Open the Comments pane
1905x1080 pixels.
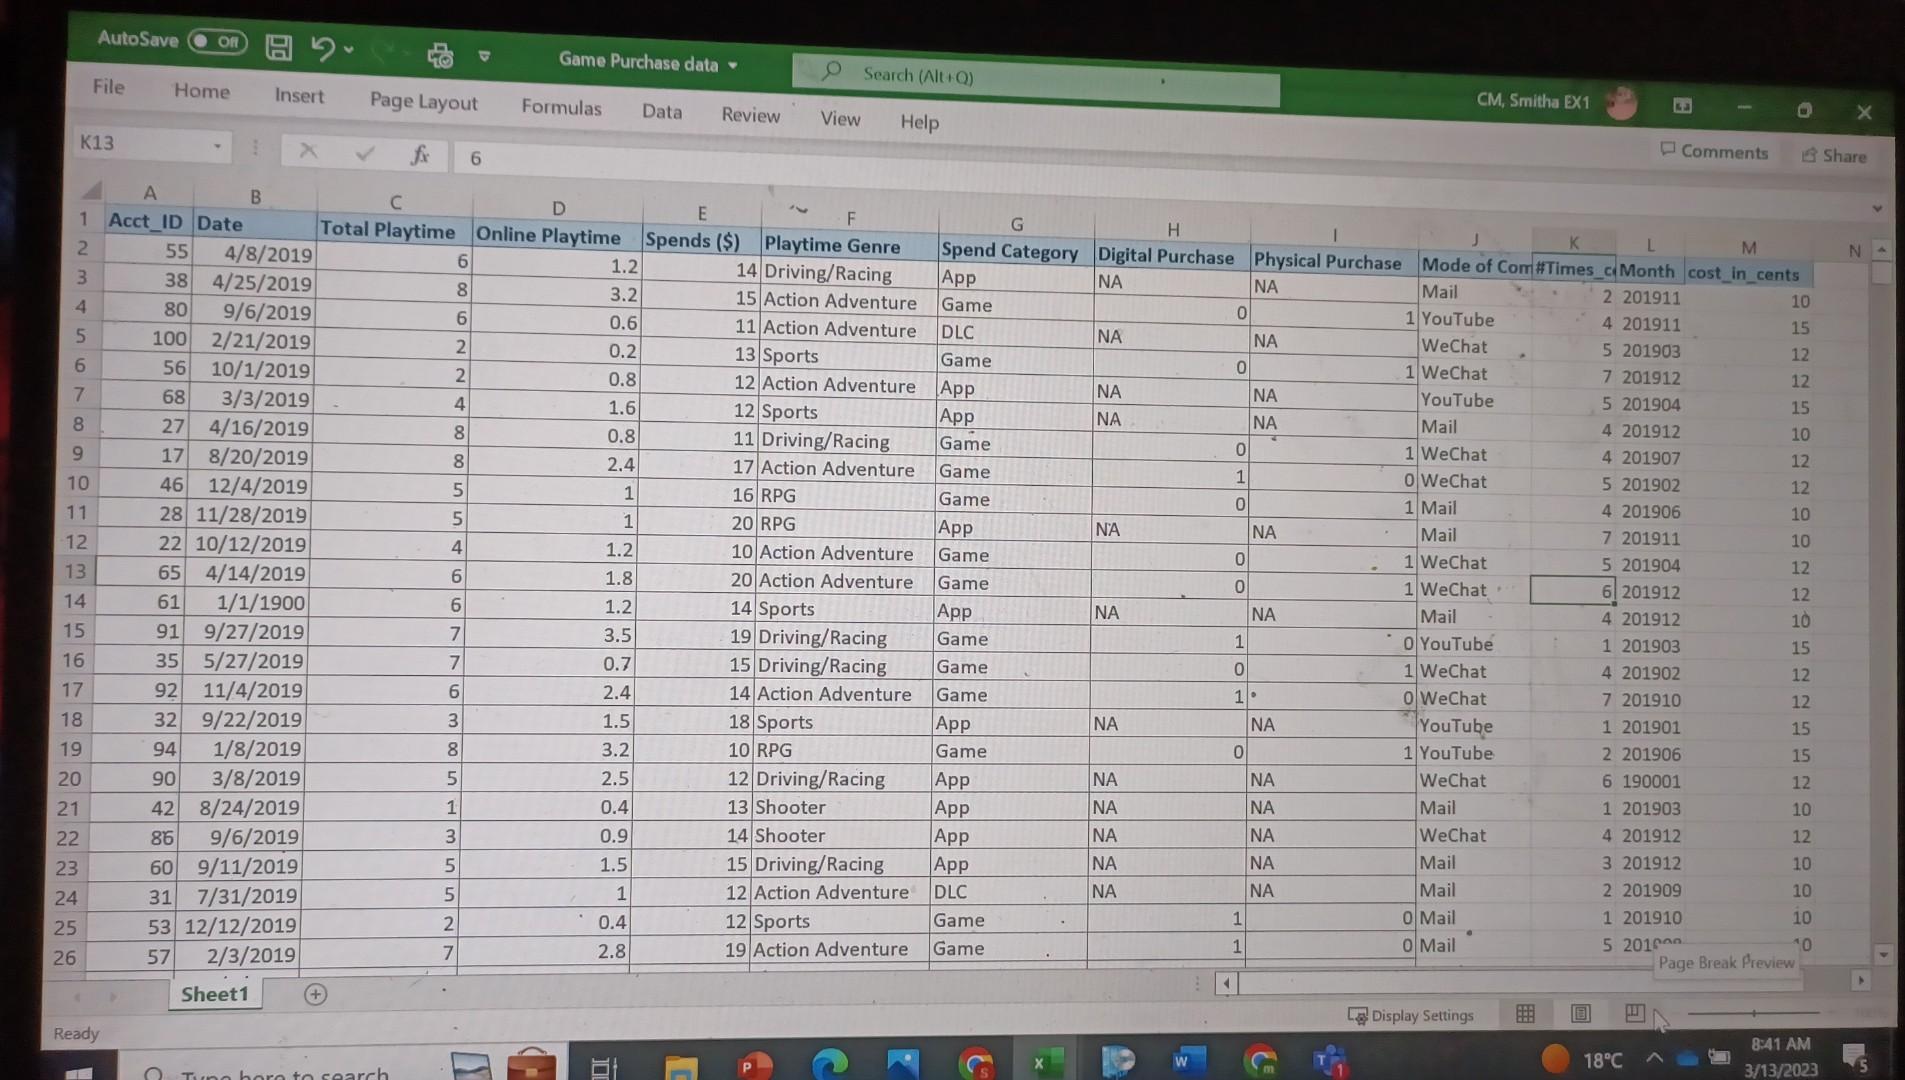coord(1712,151)
